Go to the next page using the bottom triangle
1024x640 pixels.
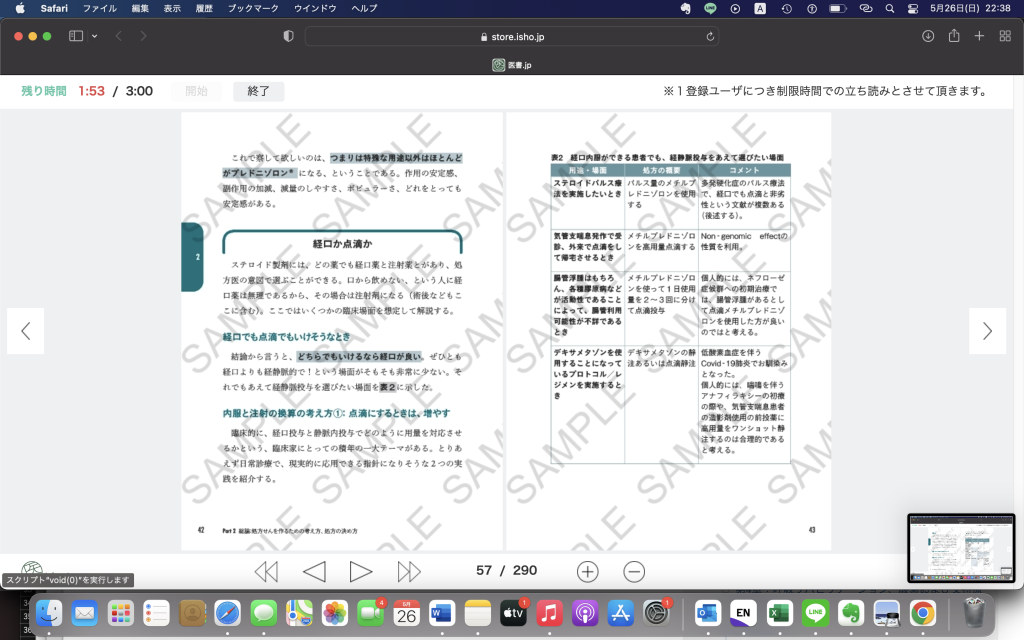click(361, 571)
